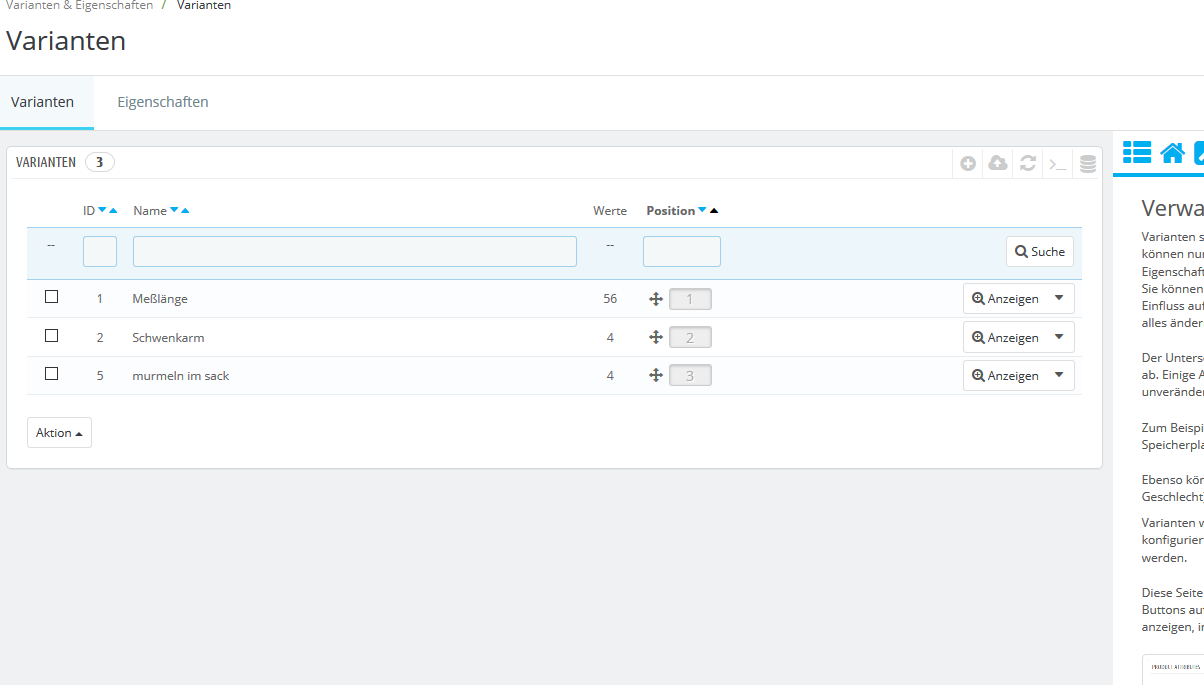Image resolution: width=1204 pixels, height=685 pixels.
Task: Move handle for Meßlänge row
Action: coord(656,298)
